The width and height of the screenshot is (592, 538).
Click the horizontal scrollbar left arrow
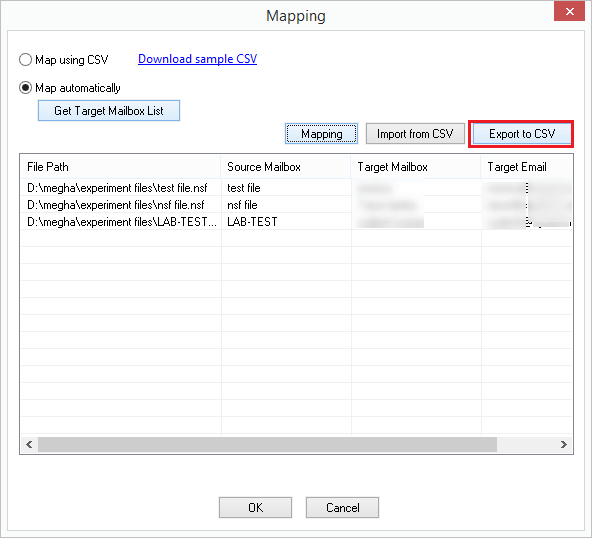[x=29, y=444]
